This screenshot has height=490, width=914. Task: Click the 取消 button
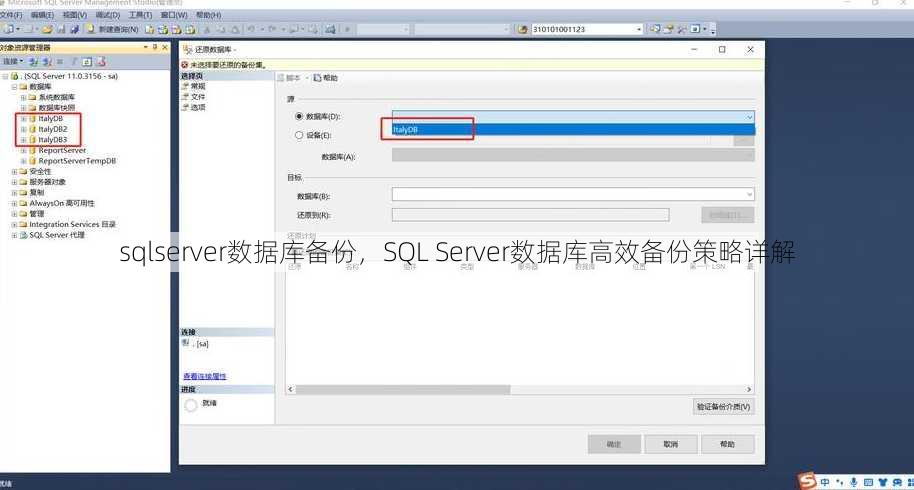[x=670, y=444]
